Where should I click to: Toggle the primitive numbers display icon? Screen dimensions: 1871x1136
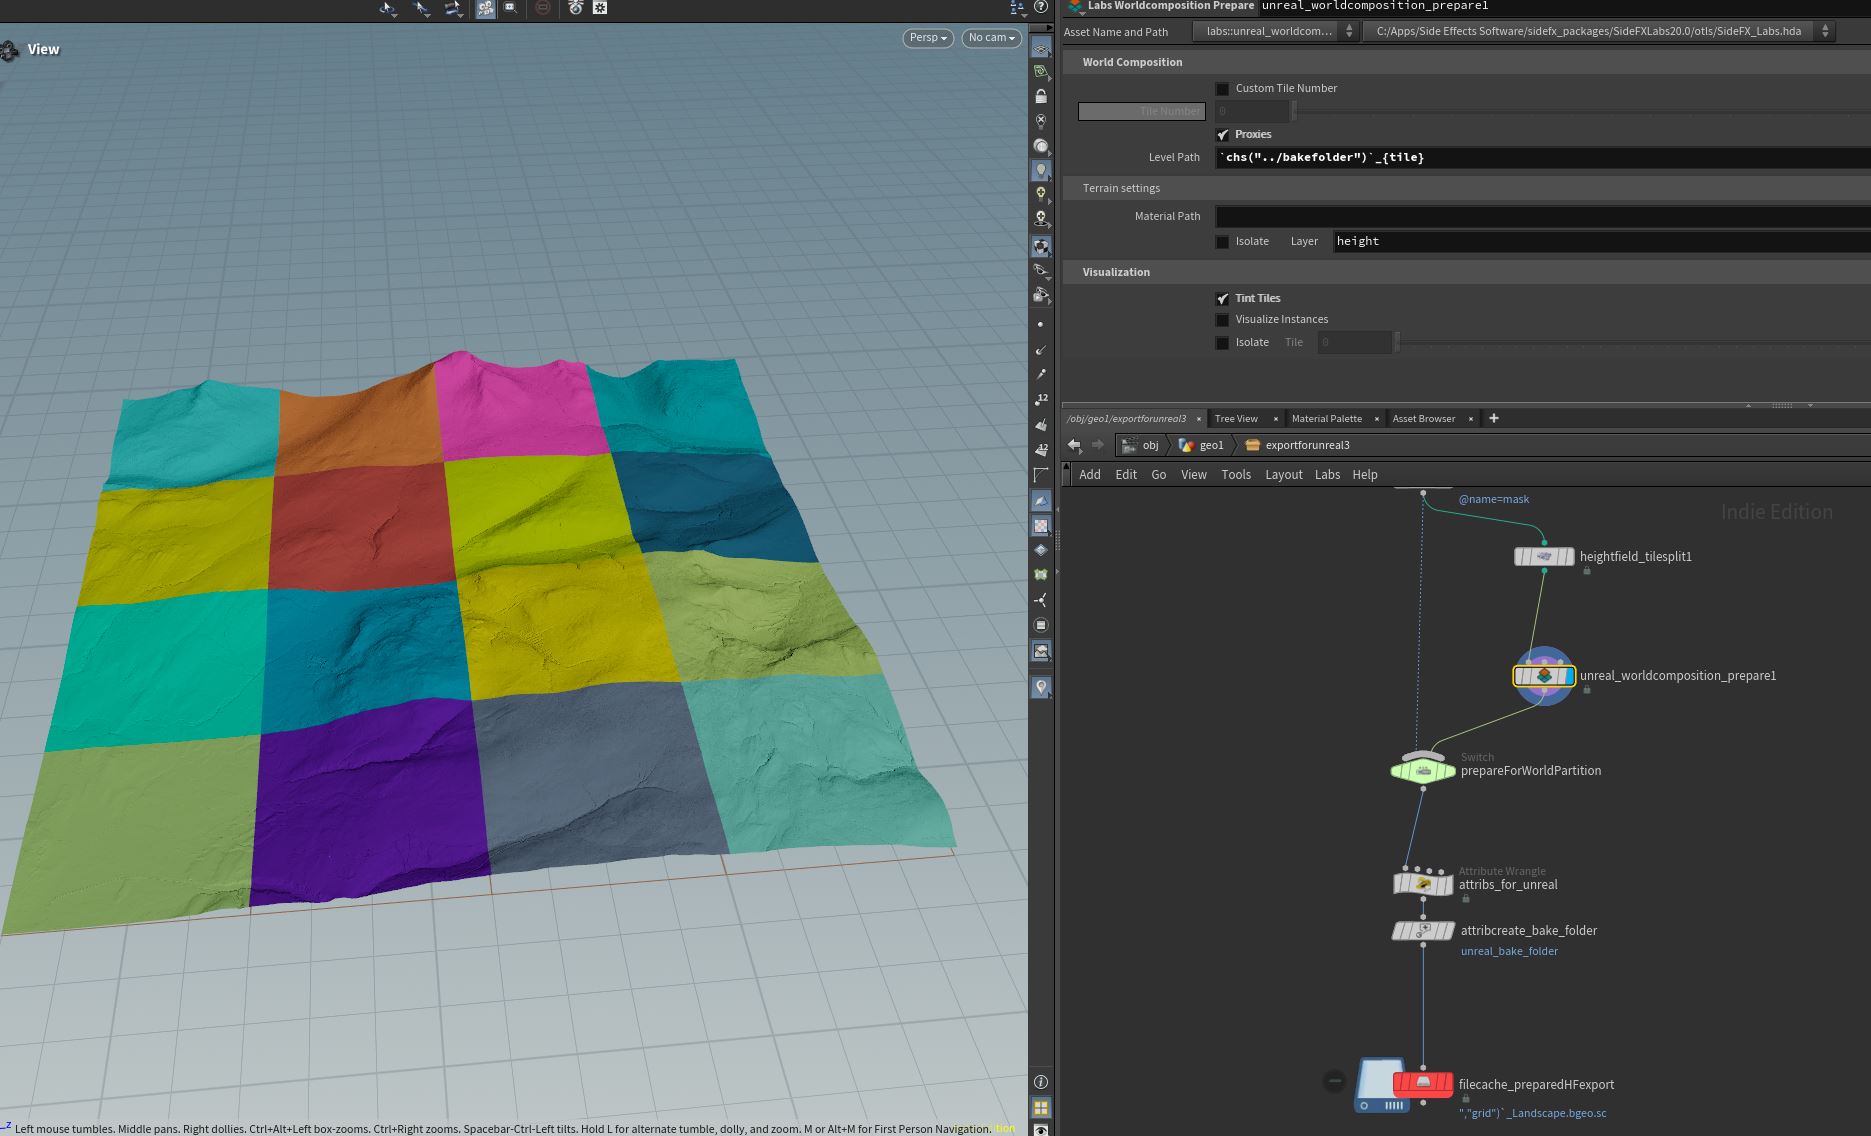[x=1041, y=449]
